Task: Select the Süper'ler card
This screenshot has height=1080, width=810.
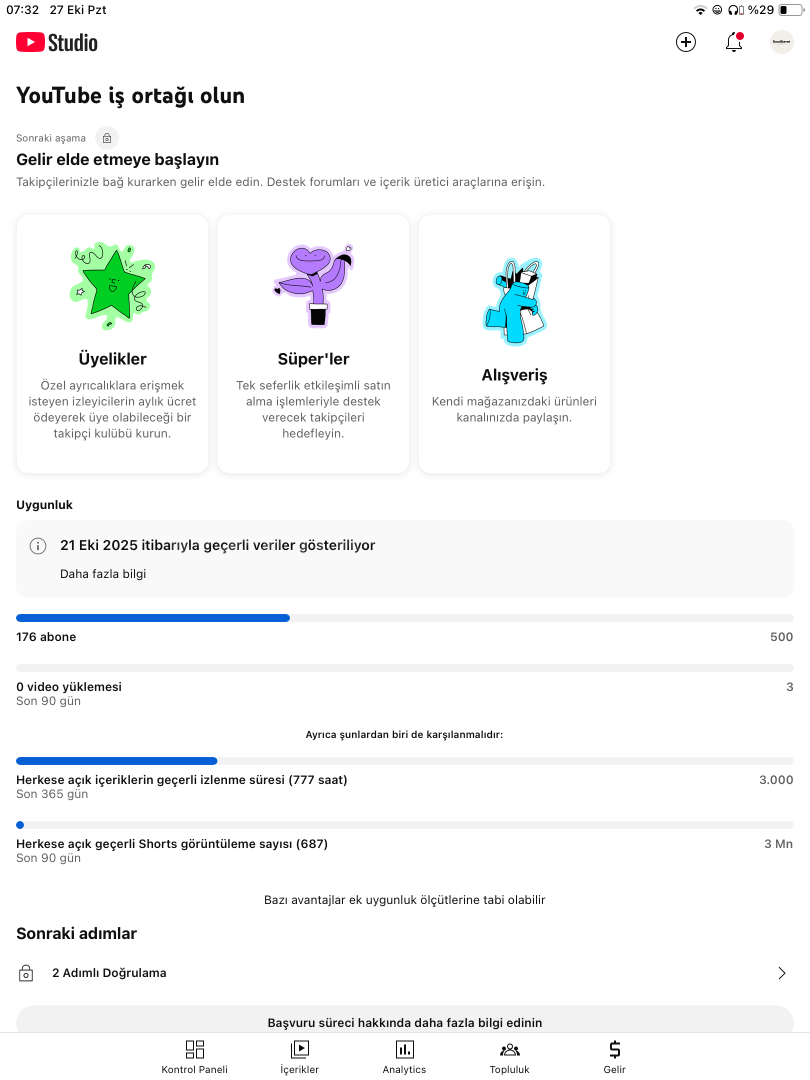Action: pos(313,344)
